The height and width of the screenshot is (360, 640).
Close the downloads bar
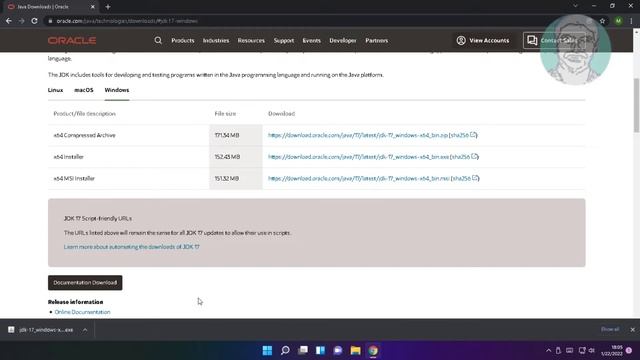click(632, 329)
